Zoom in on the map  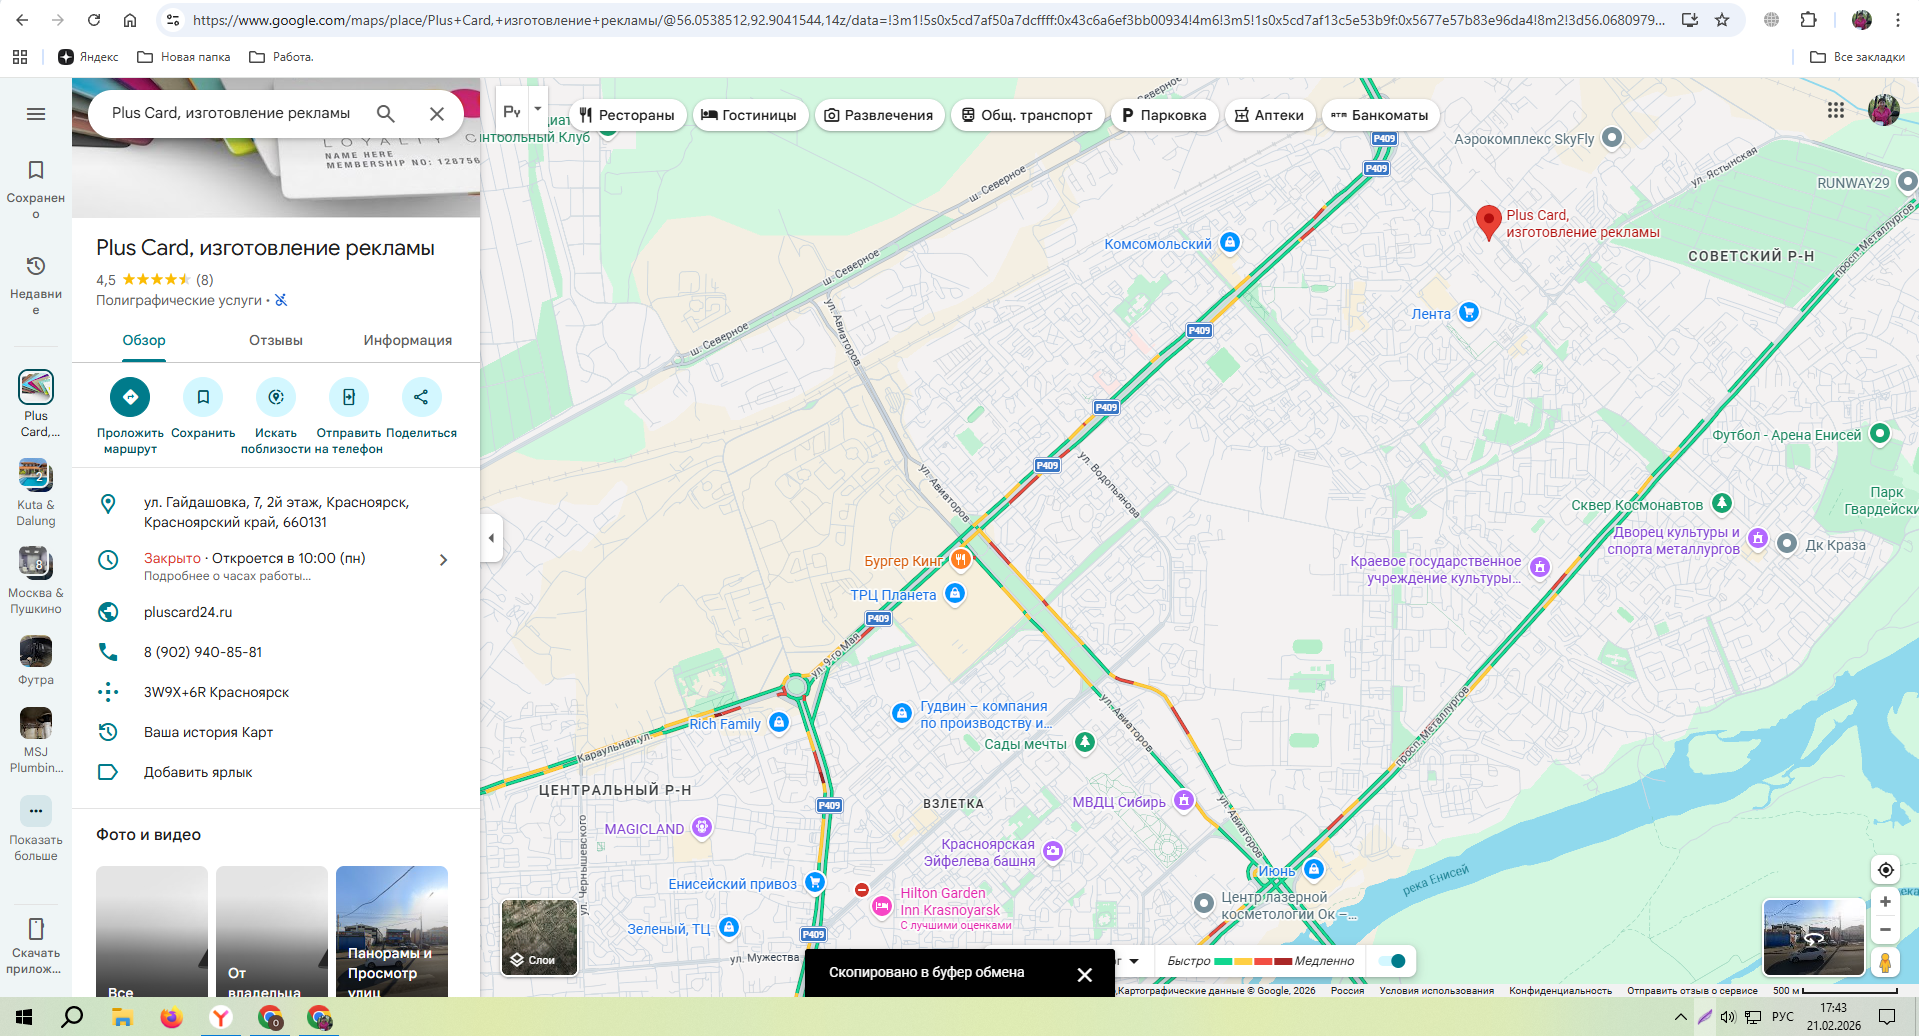tap(1885, 902)
